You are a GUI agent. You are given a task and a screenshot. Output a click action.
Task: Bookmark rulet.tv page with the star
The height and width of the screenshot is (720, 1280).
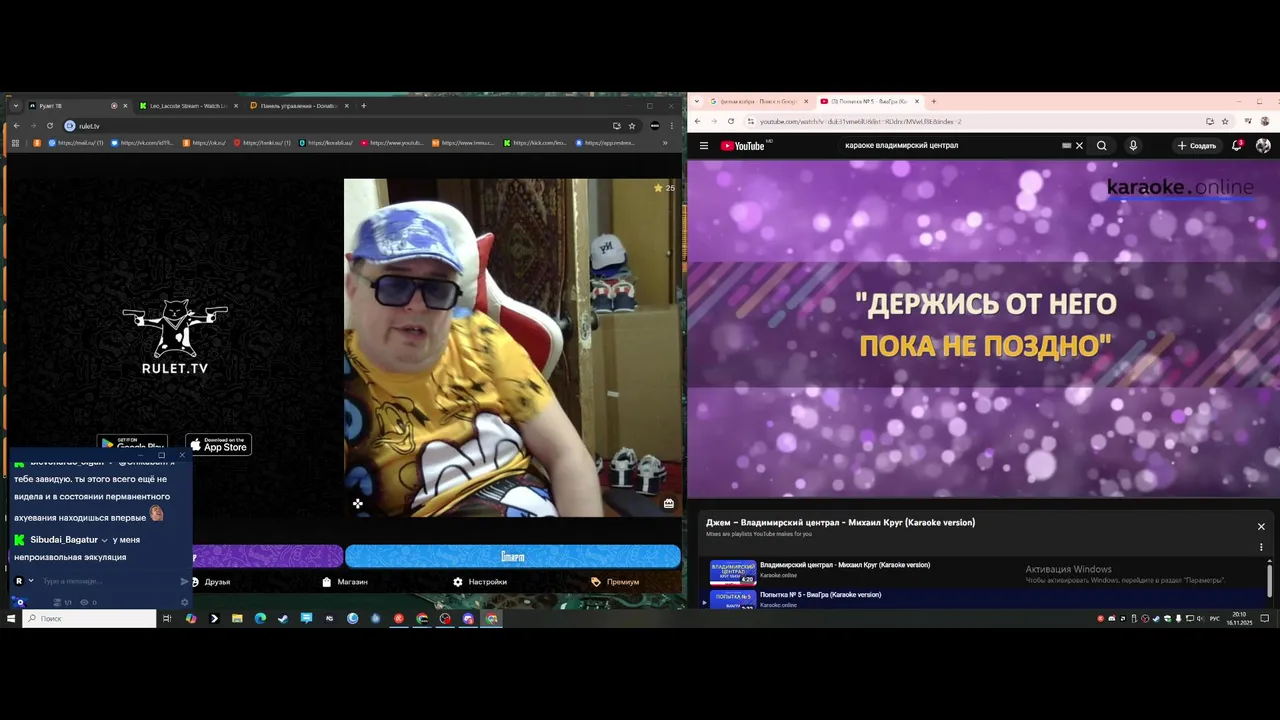[632, 126]
